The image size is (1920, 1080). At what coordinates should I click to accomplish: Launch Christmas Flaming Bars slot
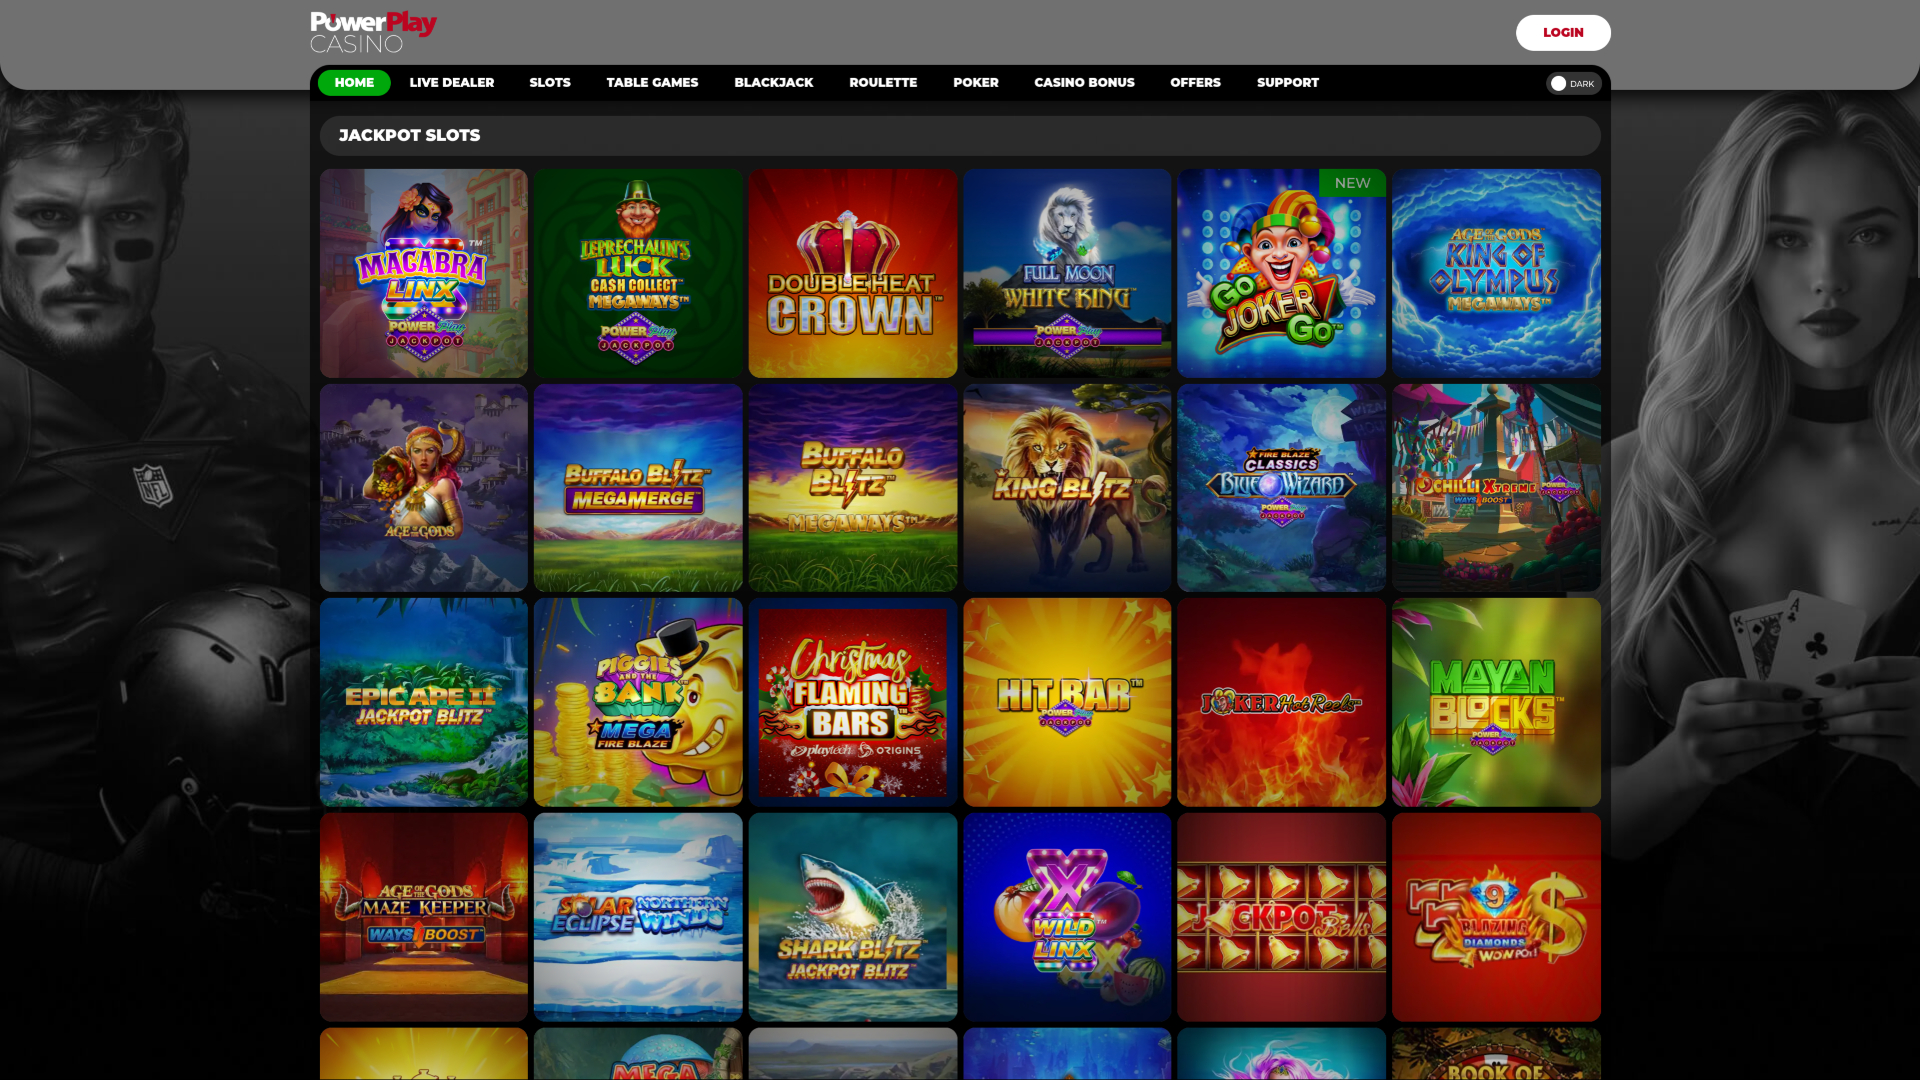pyautogui.click(x=852, y=702)
